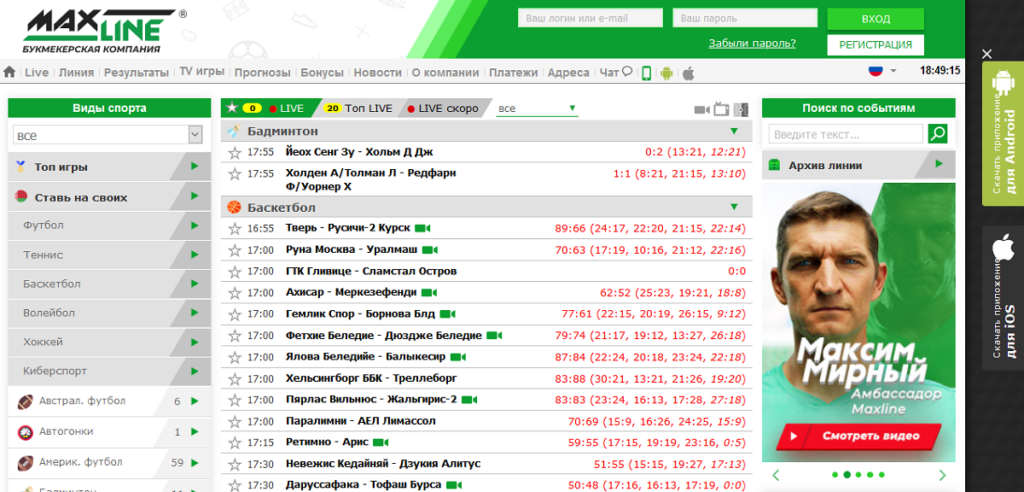Collapse the Баскетбол section
The height and width of the screenshot is (492, 1024).
[x=734, y=207]
